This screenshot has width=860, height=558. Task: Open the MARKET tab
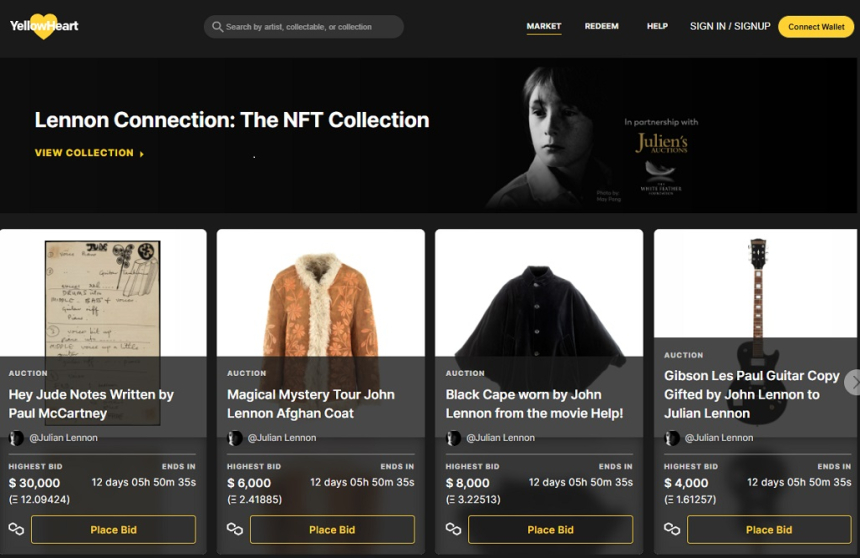click(544, 26)
